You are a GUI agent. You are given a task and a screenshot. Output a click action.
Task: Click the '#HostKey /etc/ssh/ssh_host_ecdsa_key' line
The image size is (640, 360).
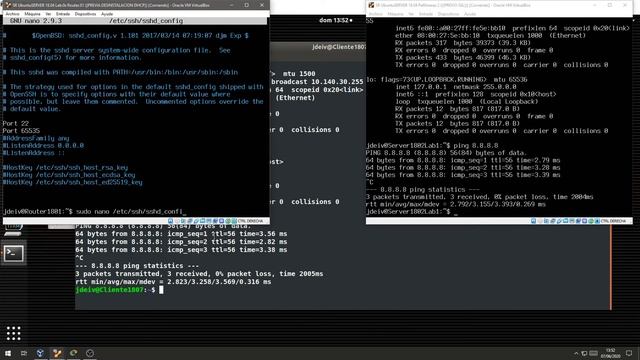point(69,175)
